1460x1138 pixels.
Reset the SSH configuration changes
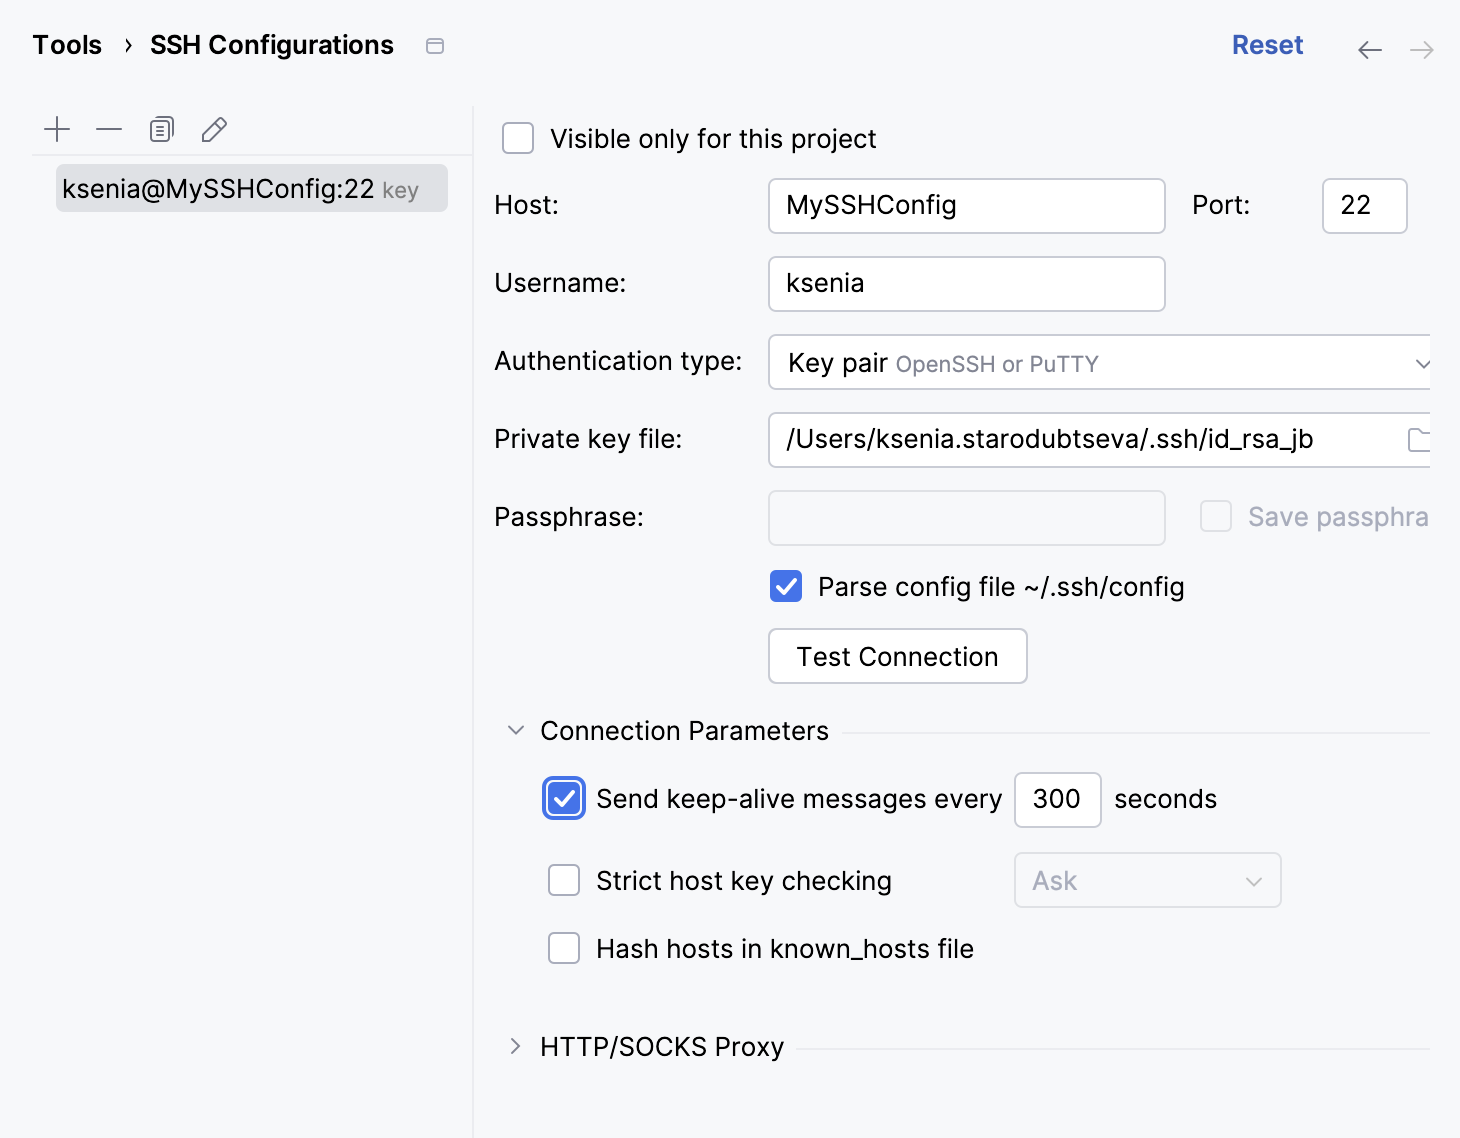coord(1267,45)
